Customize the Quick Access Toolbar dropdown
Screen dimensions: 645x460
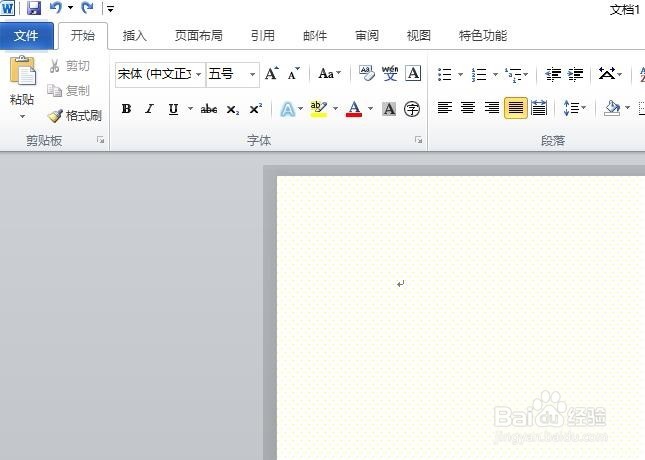click(x=110, y=8)
